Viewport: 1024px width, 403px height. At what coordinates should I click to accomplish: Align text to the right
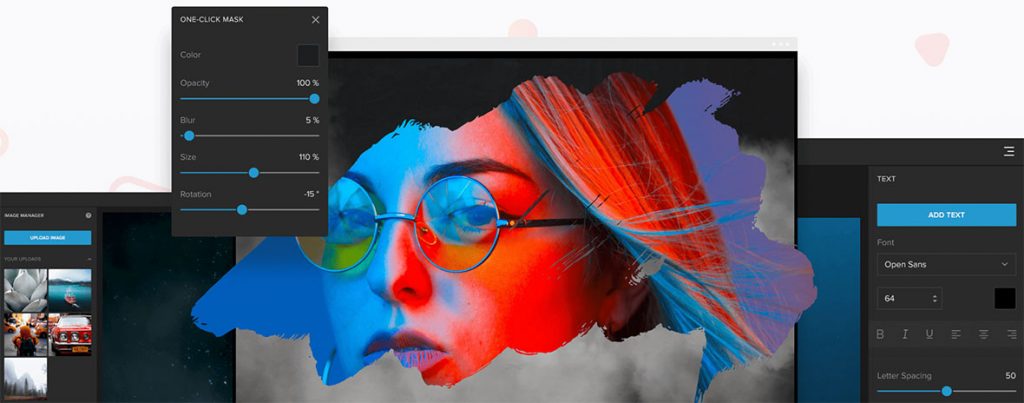1010,334
